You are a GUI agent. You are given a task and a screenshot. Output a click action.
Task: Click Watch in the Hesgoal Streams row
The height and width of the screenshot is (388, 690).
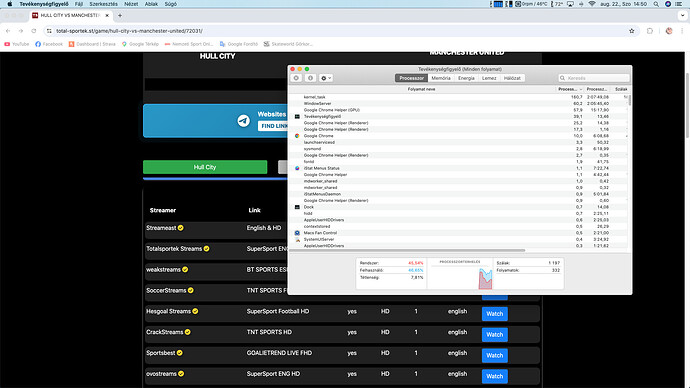click(495, 314)
